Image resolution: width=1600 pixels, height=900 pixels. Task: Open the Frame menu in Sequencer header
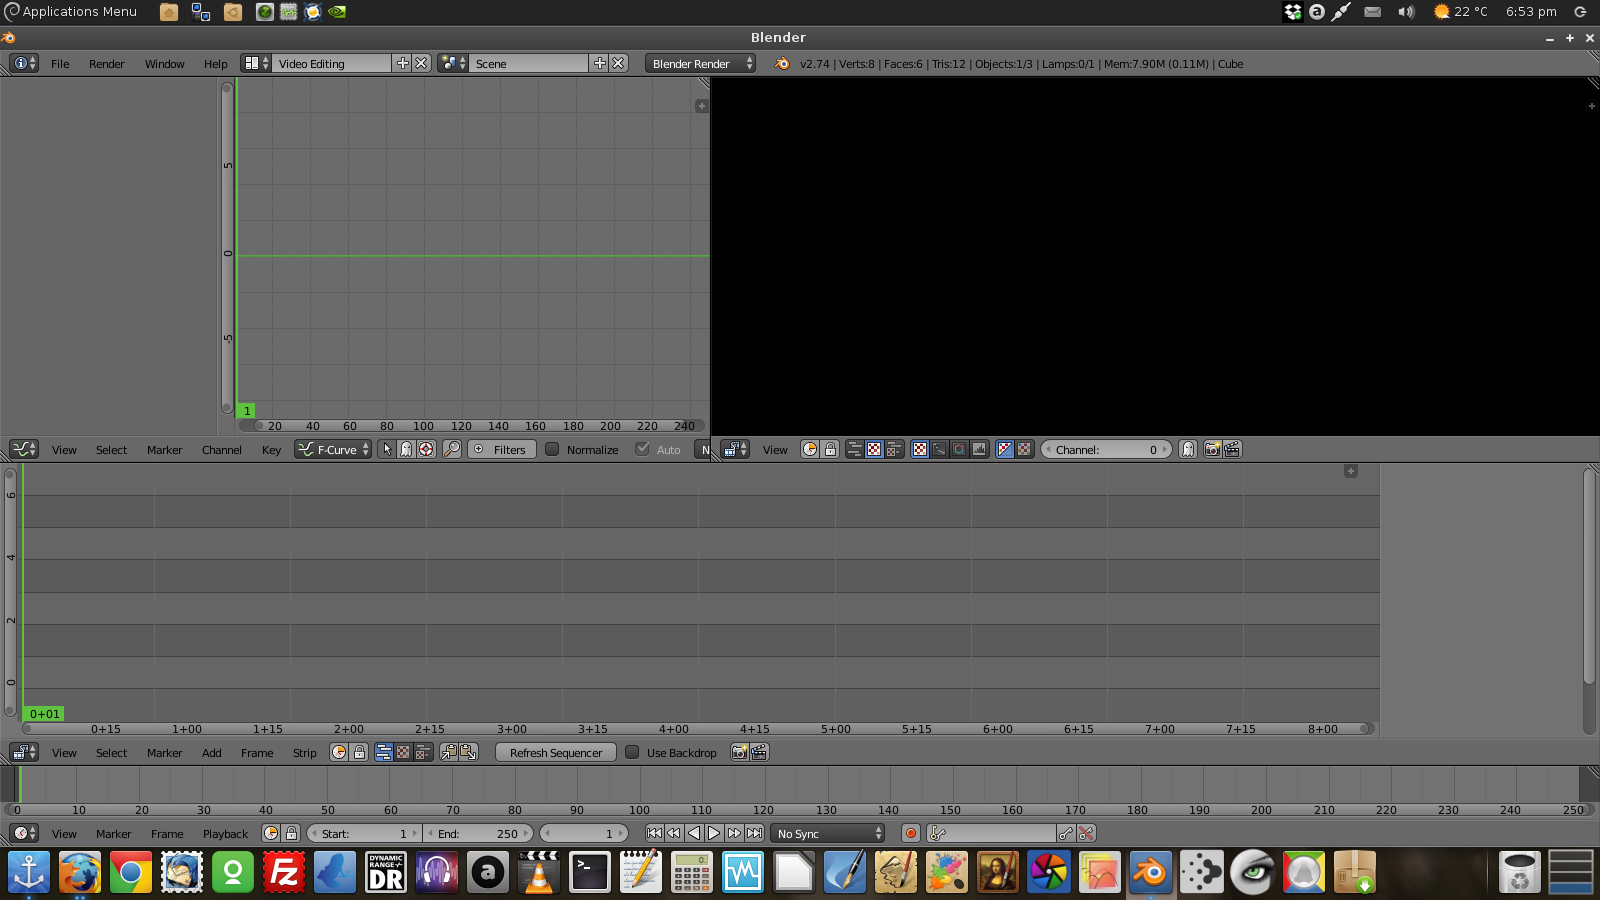coord(257,752)
